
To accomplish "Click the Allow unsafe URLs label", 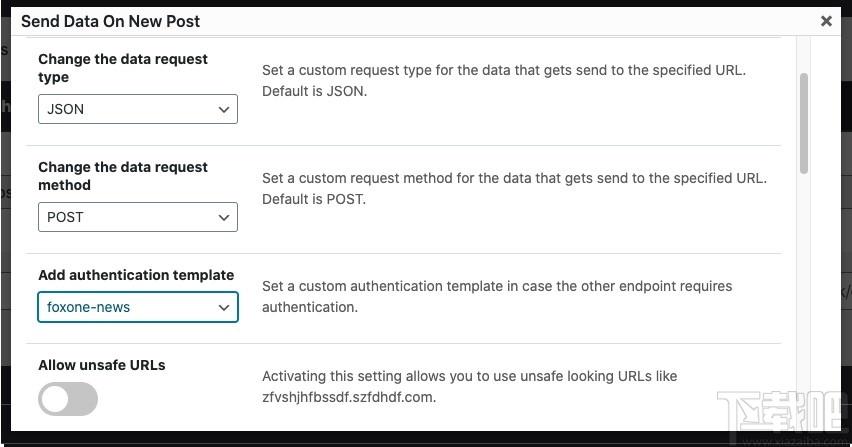I will pos(102,365).
